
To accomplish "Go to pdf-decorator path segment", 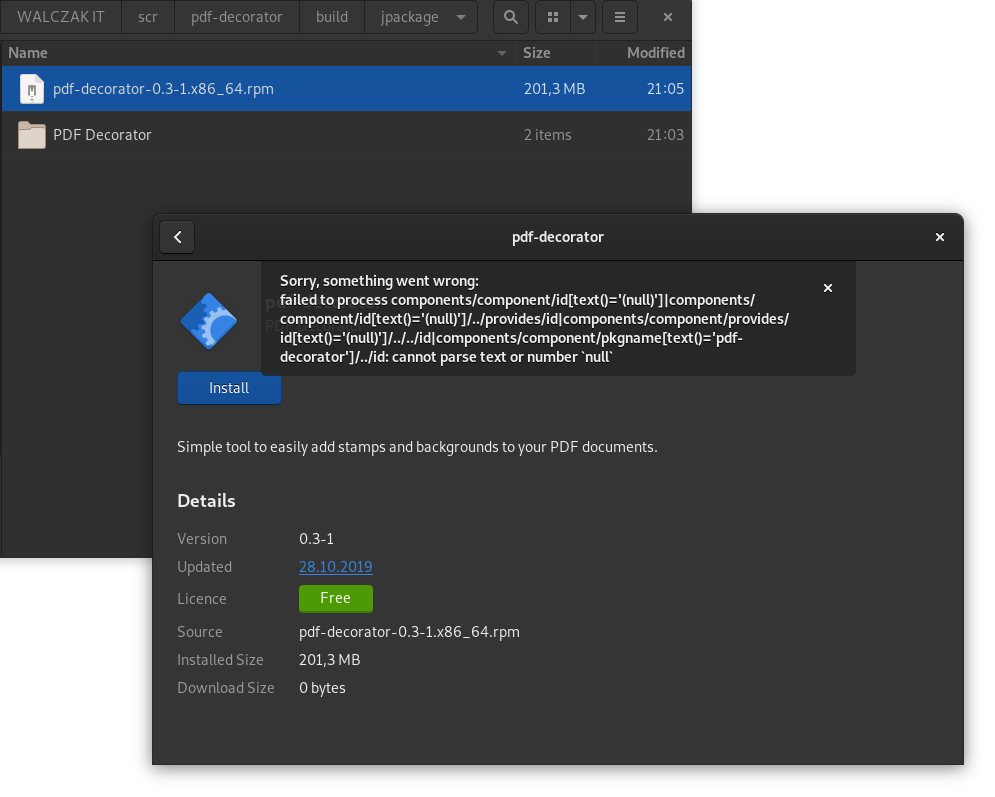I will tap(237, 17).
